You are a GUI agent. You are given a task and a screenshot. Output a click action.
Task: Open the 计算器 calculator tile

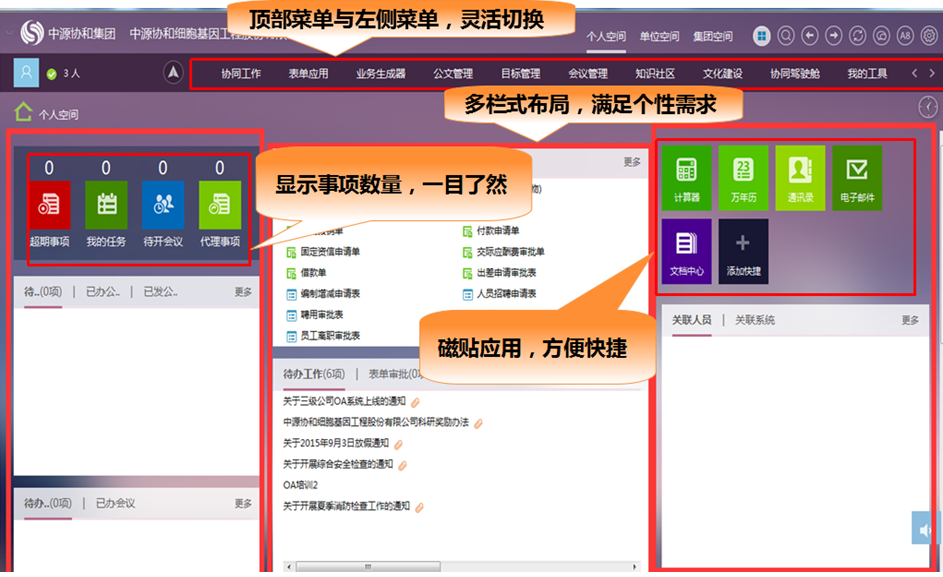point(686,177)
